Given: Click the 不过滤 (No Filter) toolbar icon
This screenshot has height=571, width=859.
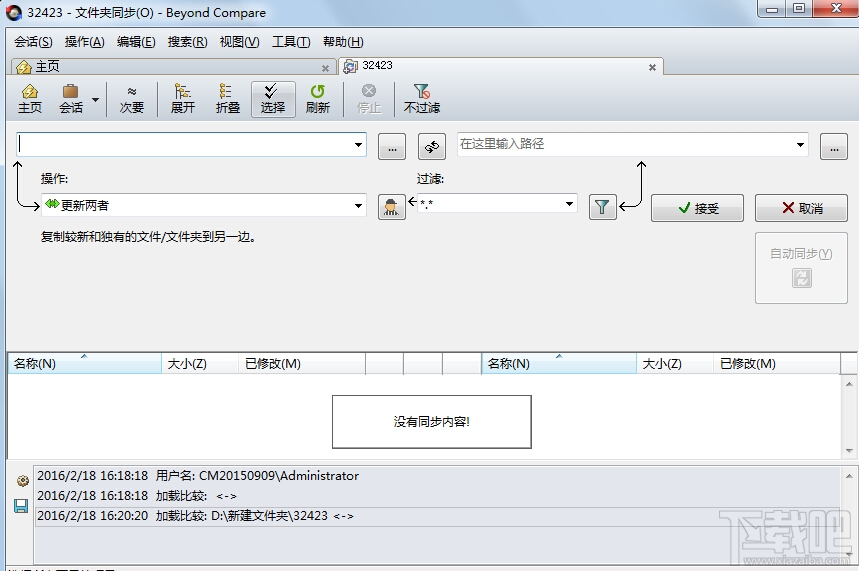Looking at the screenshot, I should (421, 99).
